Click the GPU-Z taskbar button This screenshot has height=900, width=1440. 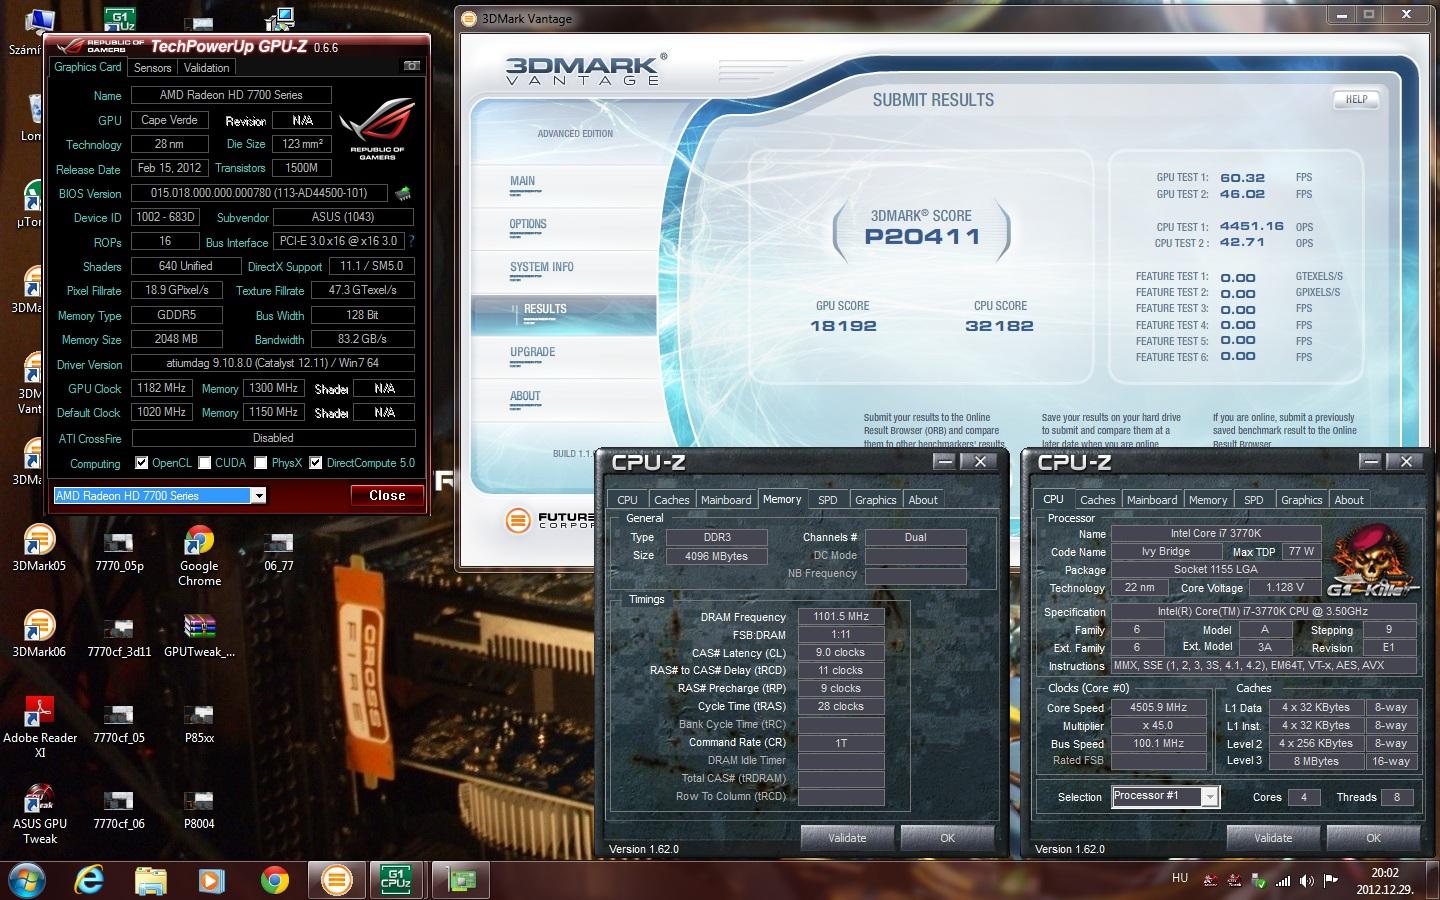pyautogui.click(x=460, y=880)
